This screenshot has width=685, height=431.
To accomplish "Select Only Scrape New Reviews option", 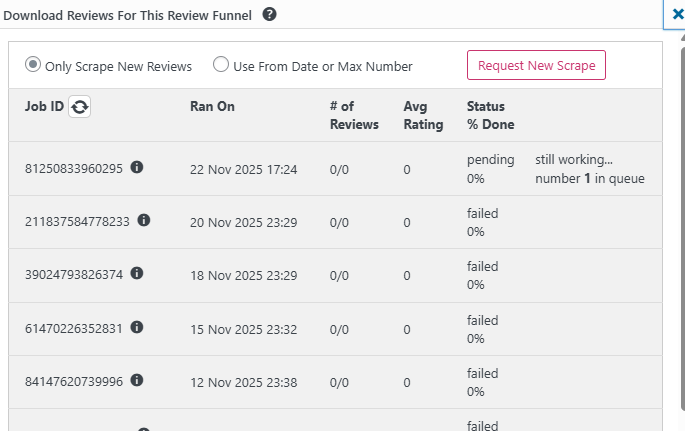I will (x=33, y=65).
